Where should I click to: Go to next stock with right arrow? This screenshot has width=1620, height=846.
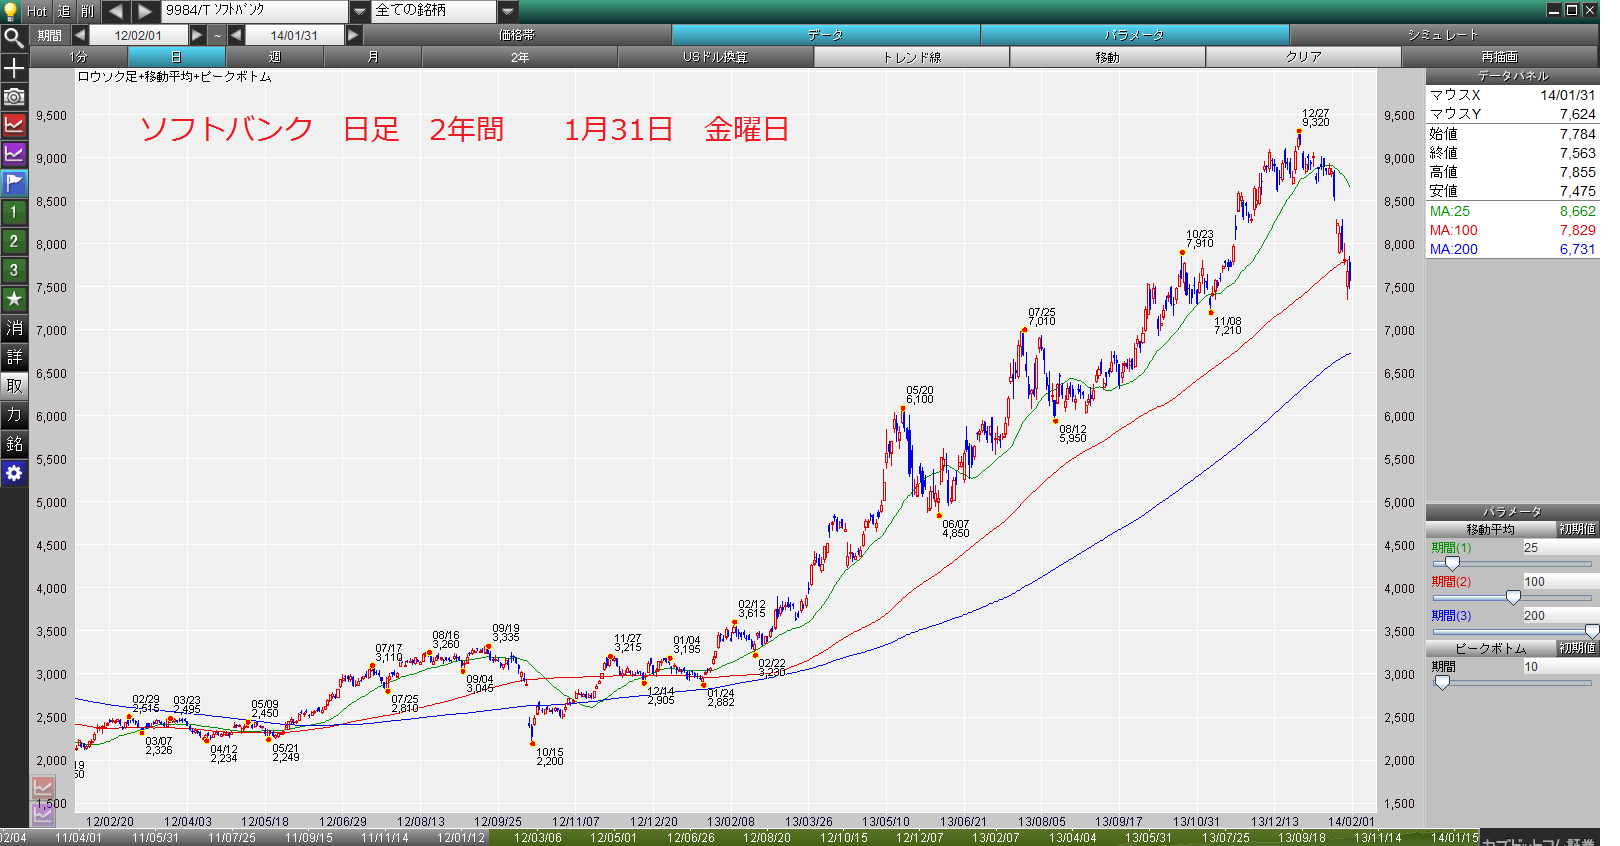146,11
